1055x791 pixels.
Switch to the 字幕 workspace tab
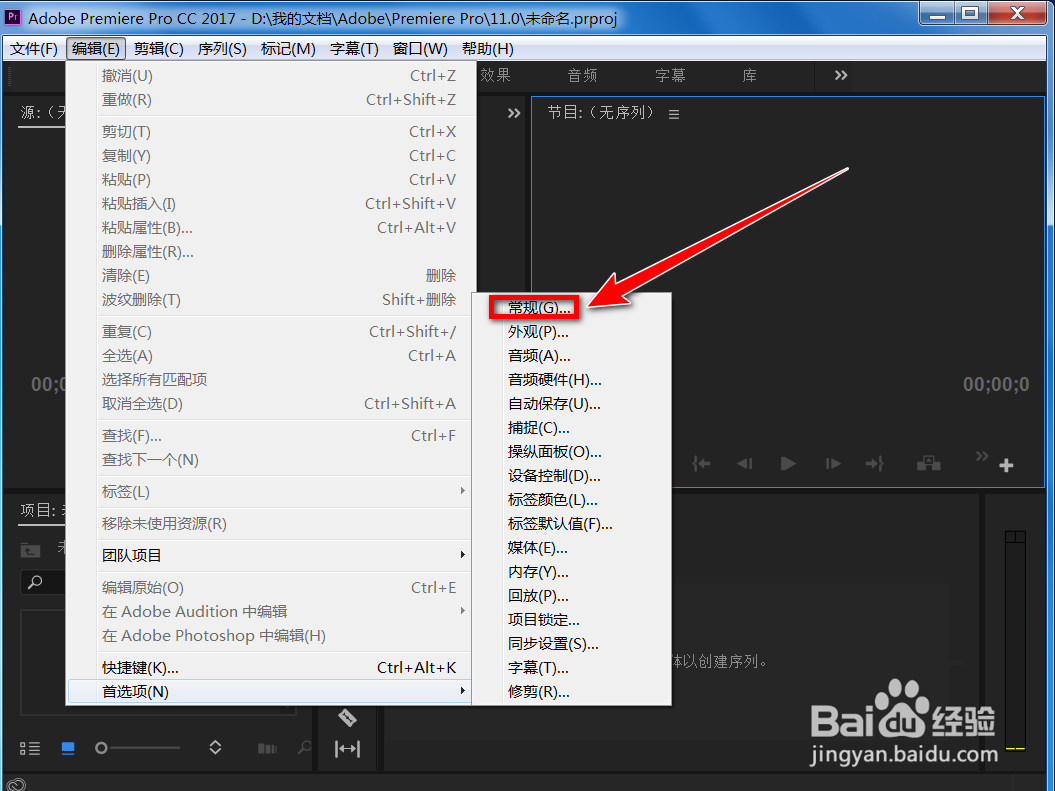(x=670, y=75)
